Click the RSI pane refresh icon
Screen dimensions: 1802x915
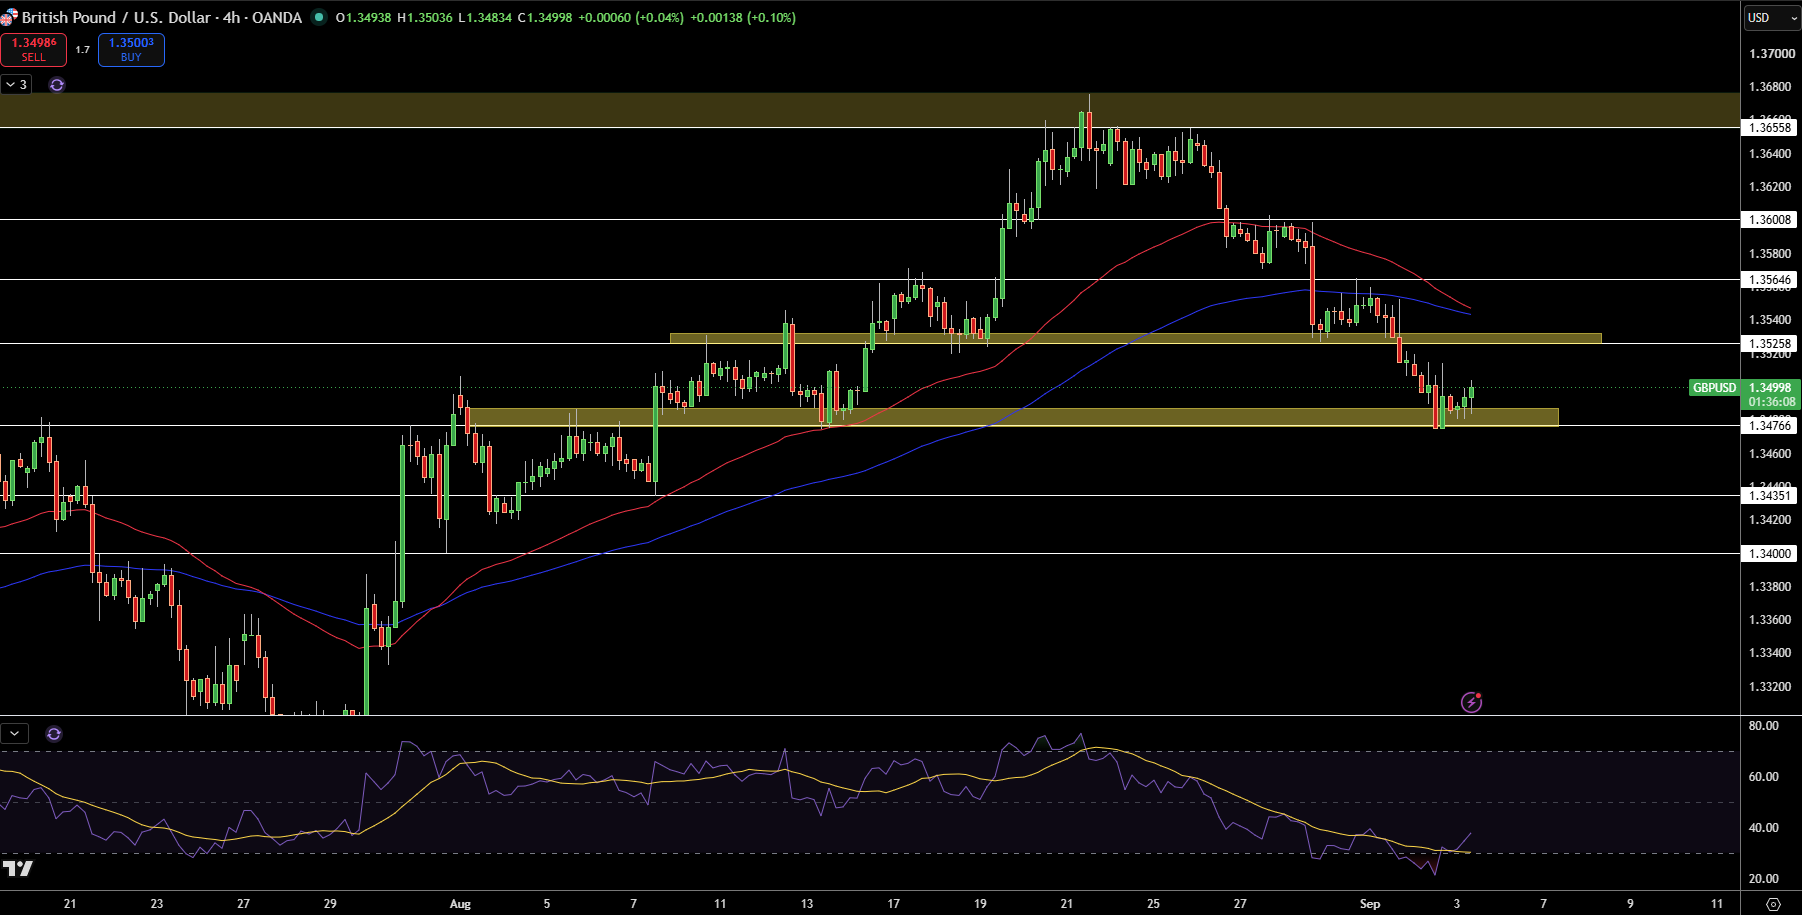[x=54, y=734]
